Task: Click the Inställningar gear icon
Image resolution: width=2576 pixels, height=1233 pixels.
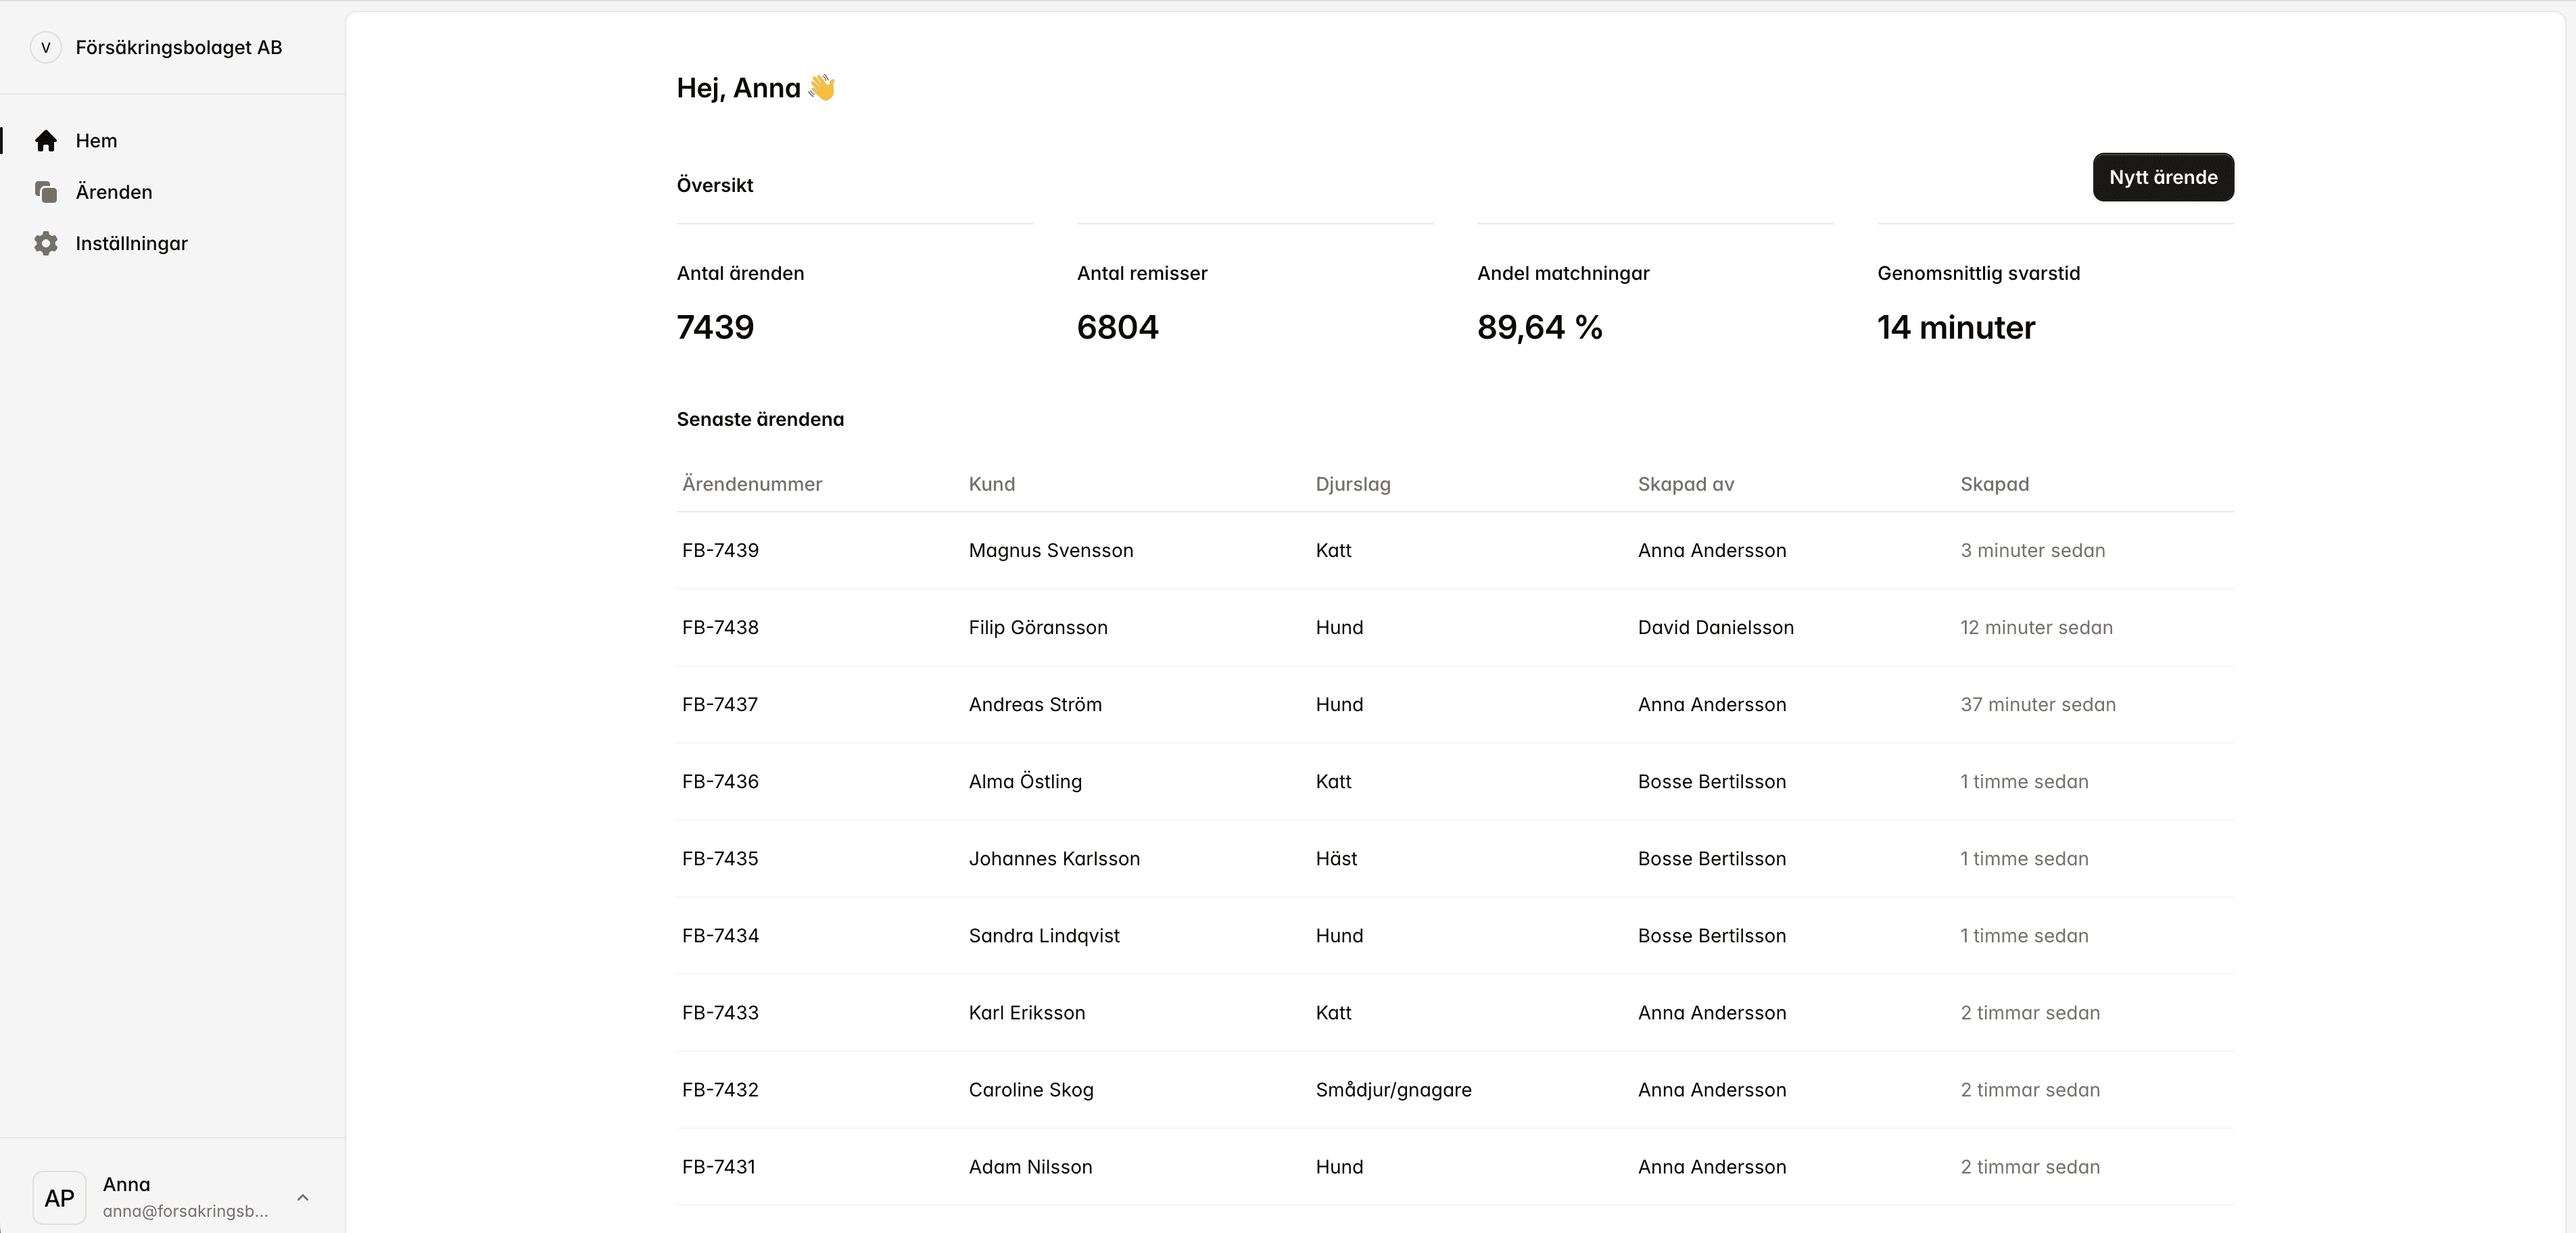Action: 45,244
